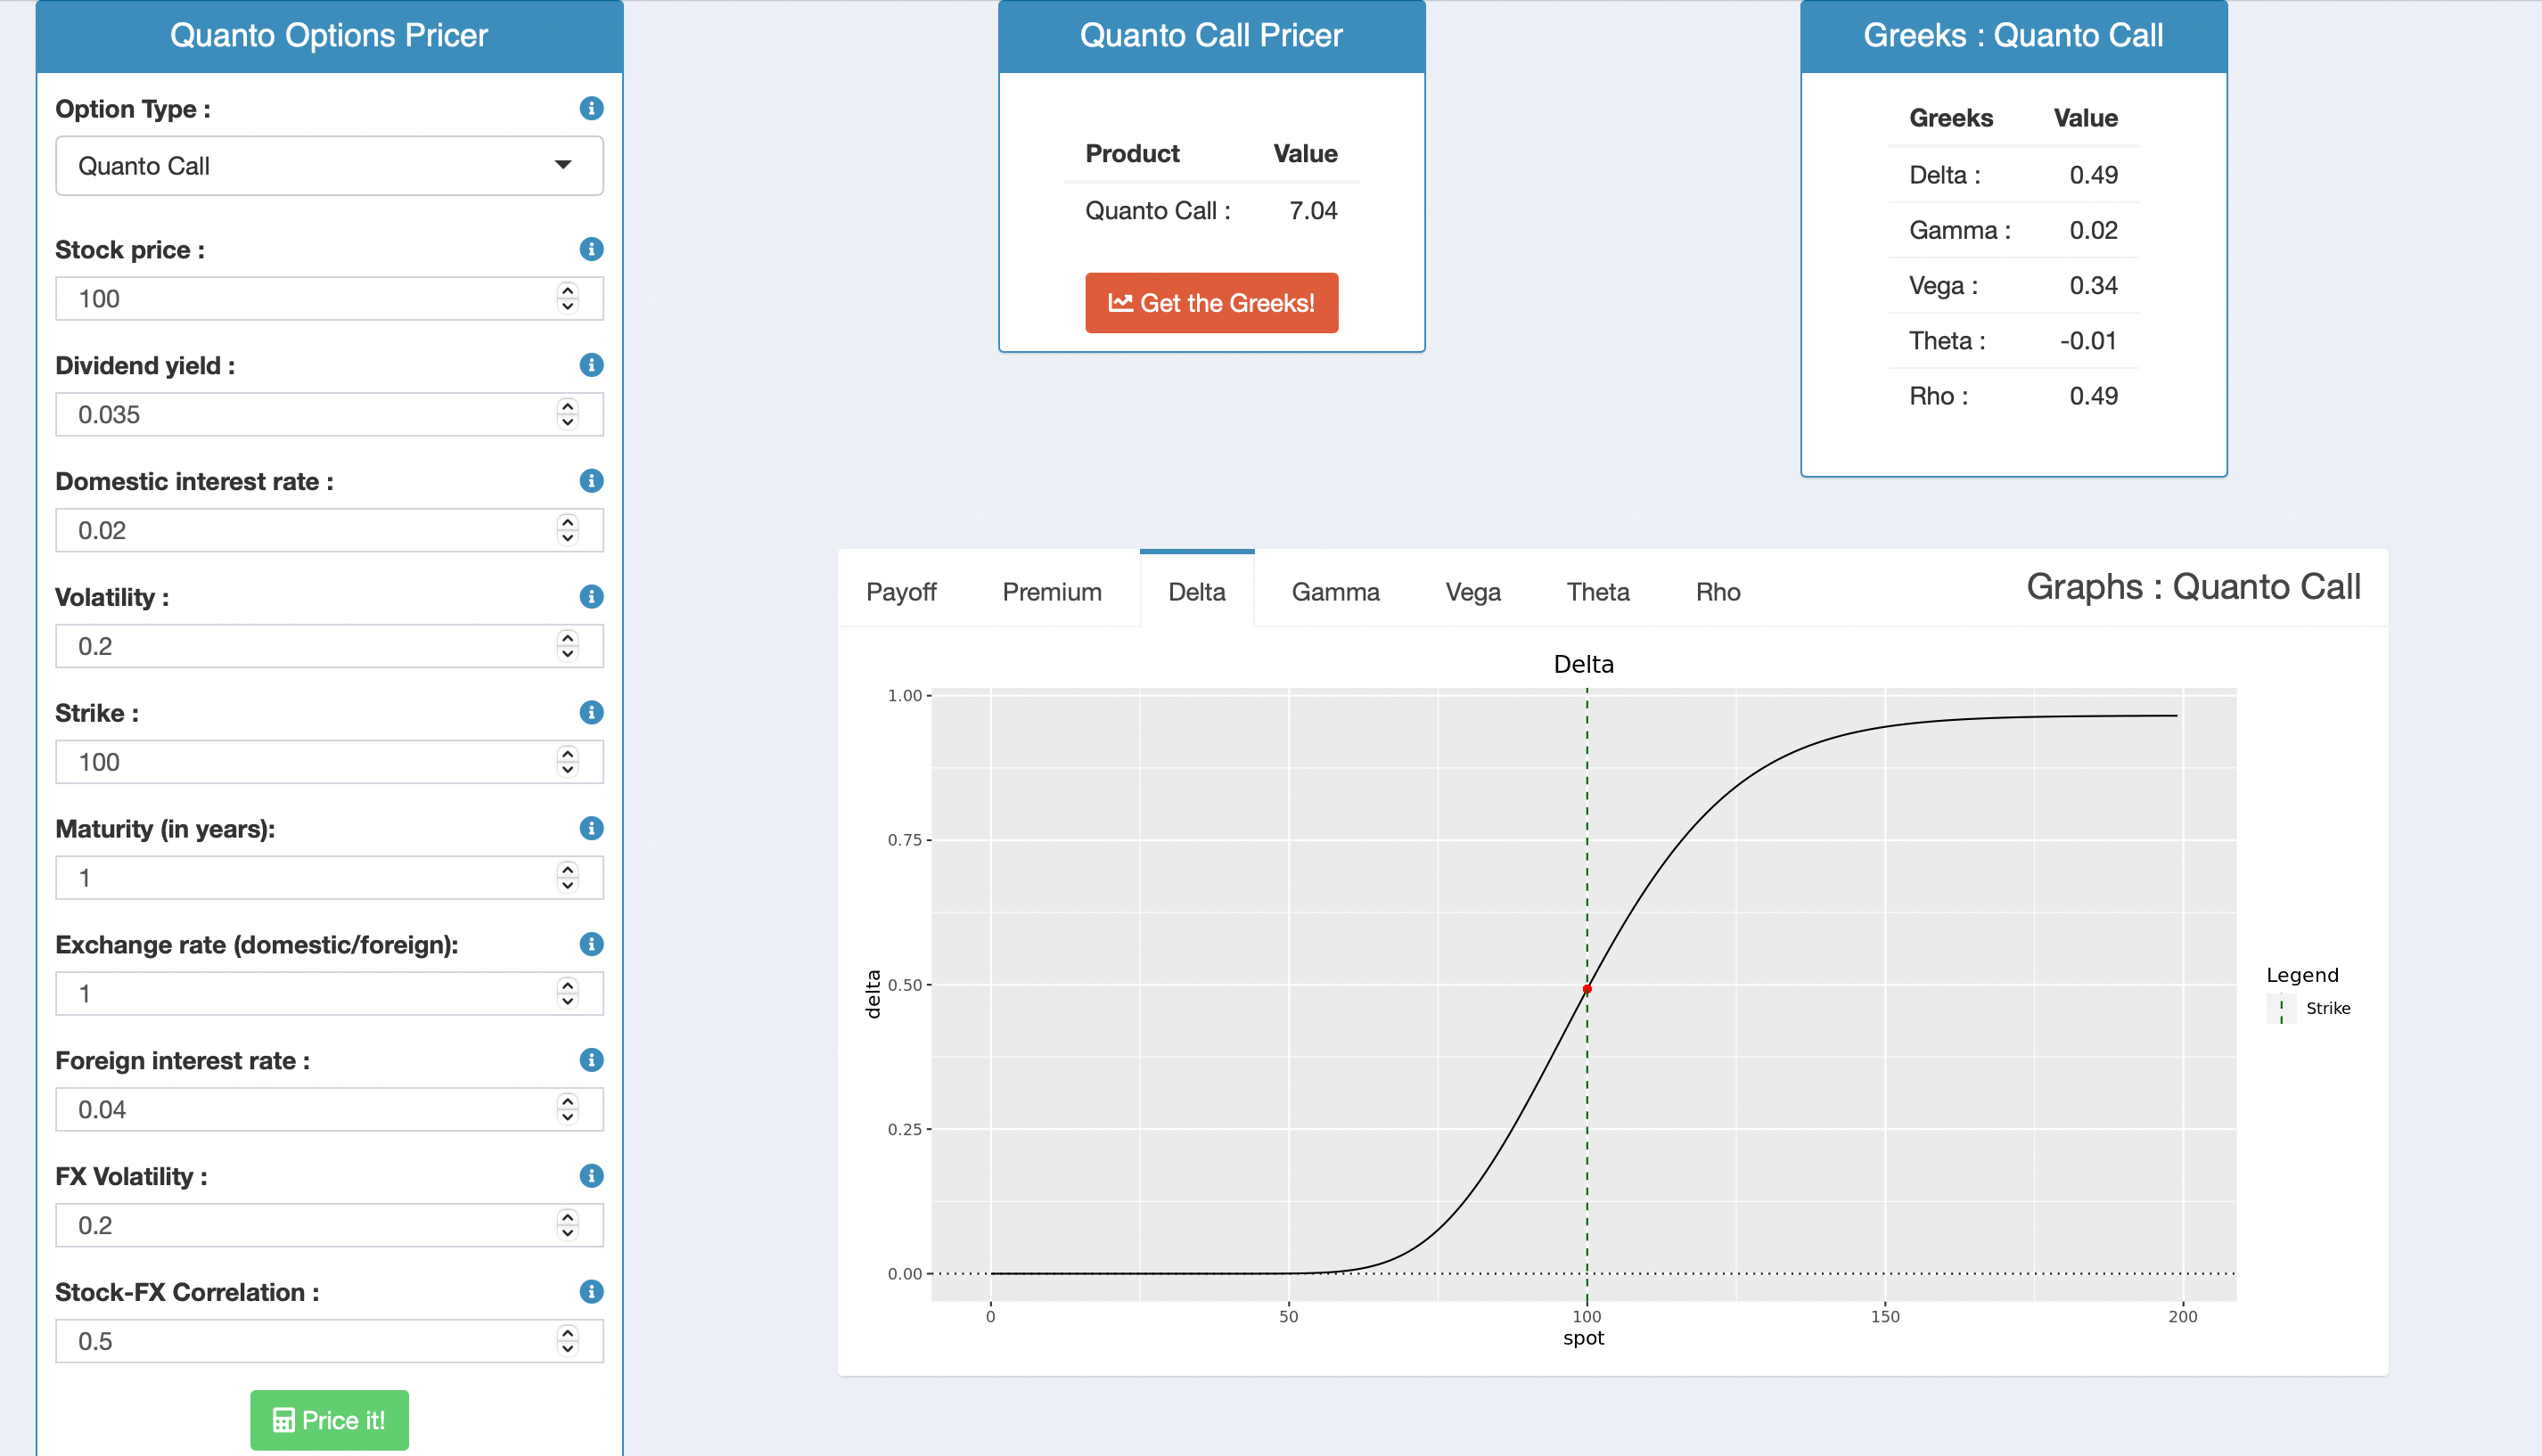
Task: Increase Volatility with the stepper up arrow
Action: [x=567, y=638]
